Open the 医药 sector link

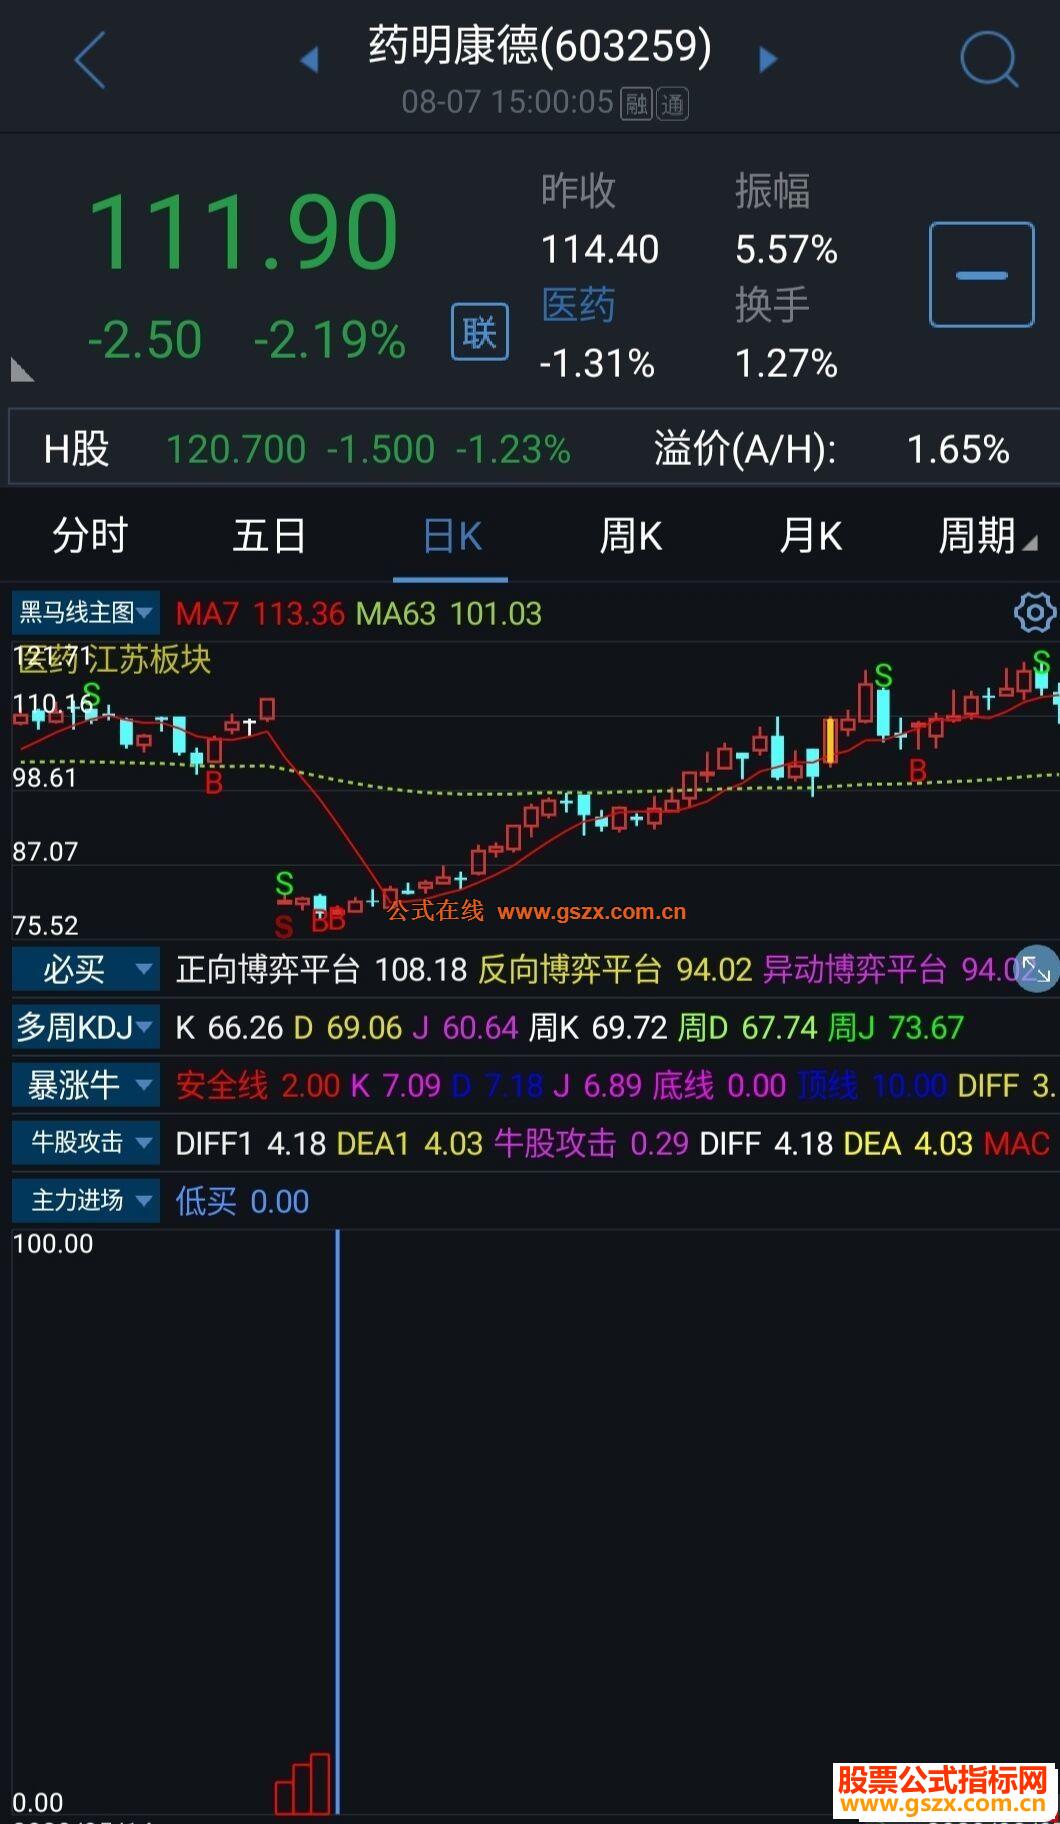[x=578, y=305]
